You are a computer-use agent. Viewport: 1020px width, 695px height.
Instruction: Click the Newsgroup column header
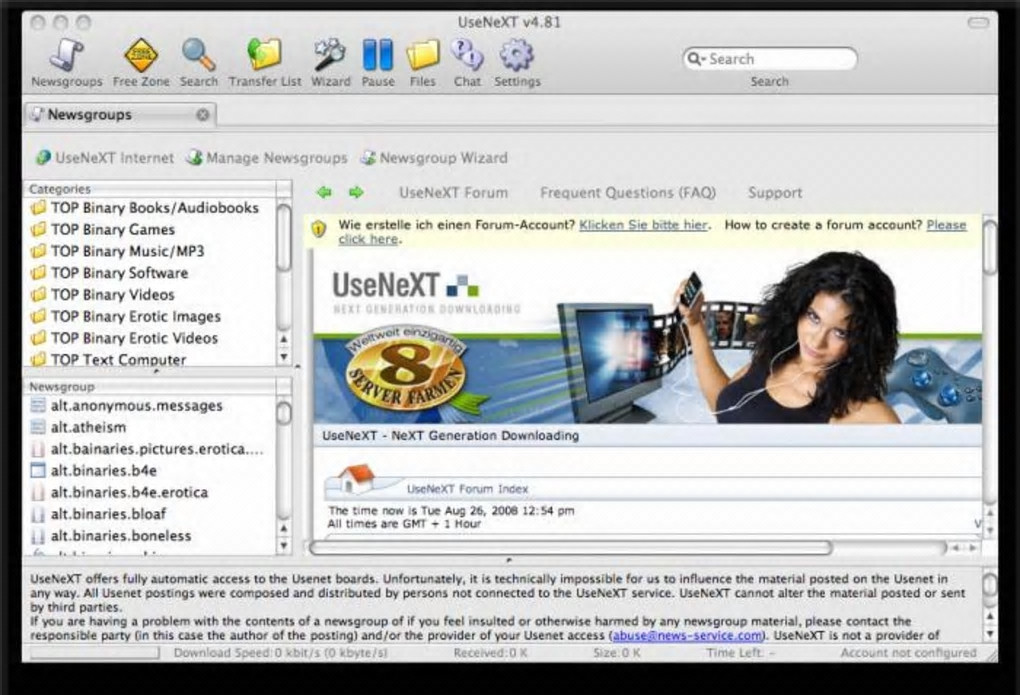point(150,387)
